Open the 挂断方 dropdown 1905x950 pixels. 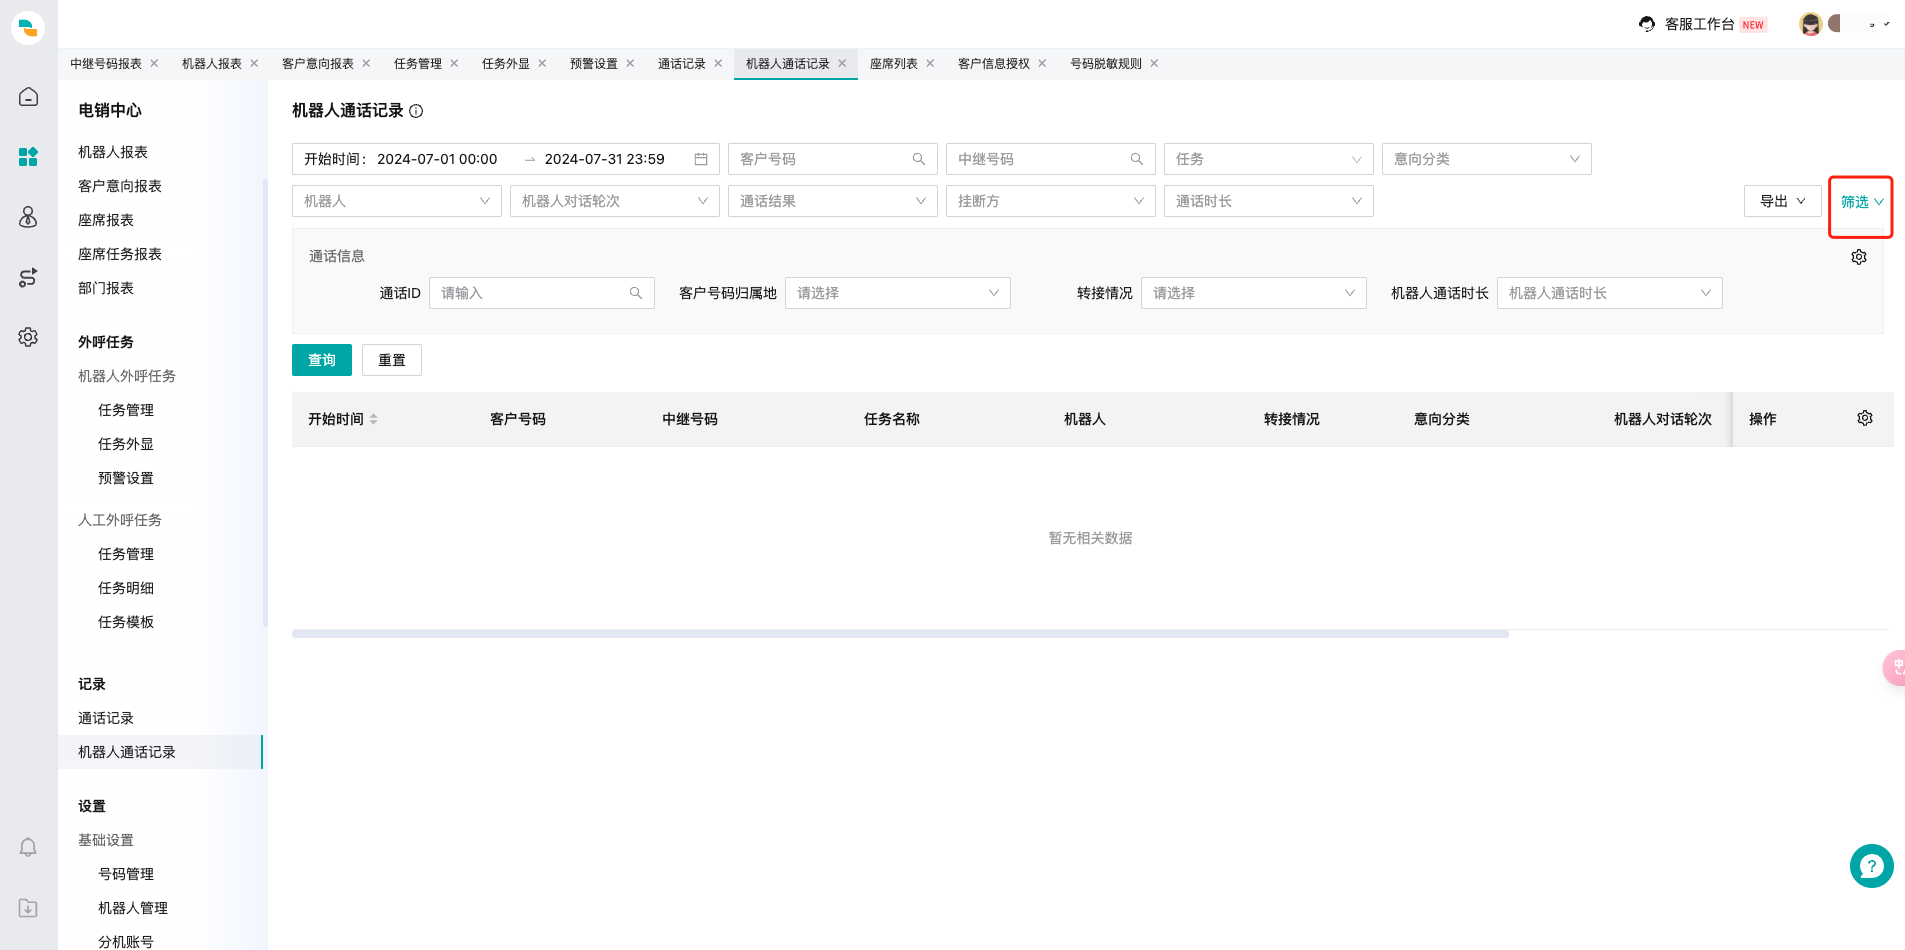click(x=1051, y=201)
